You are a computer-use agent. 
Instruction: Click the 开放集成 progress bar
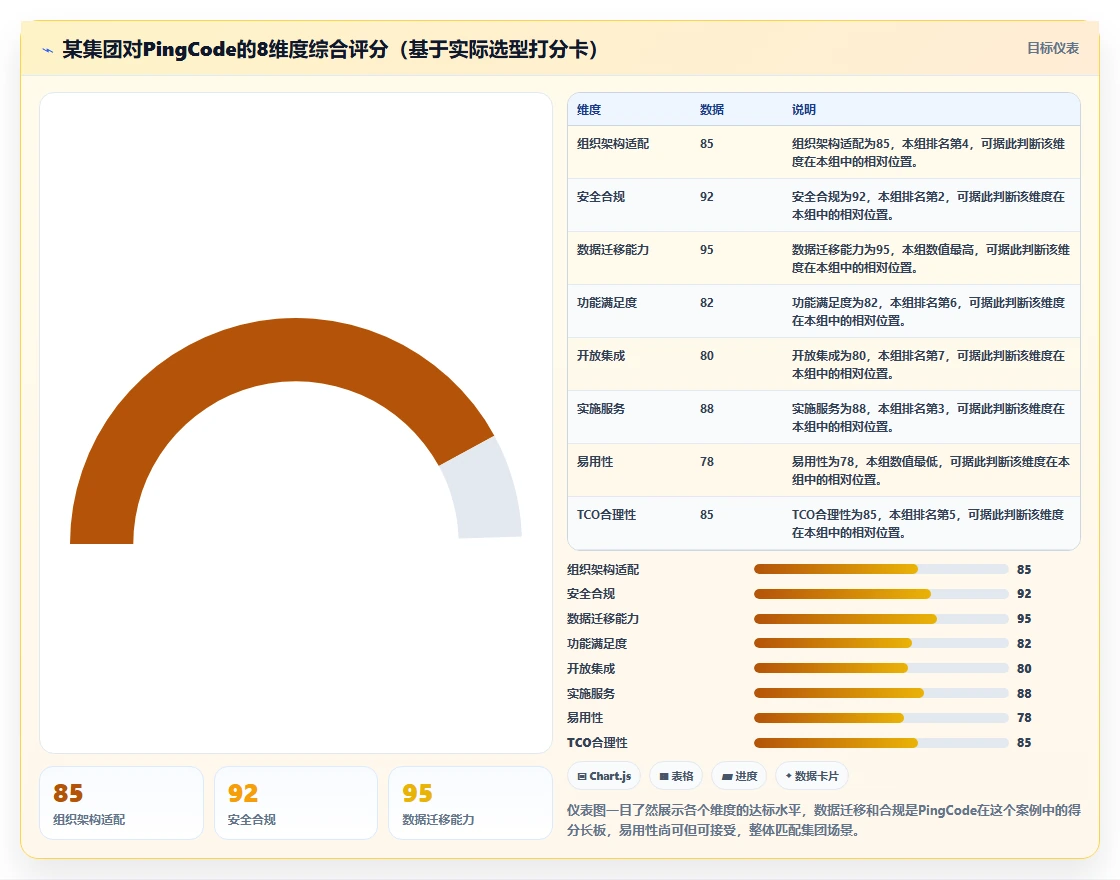[881, 669]
